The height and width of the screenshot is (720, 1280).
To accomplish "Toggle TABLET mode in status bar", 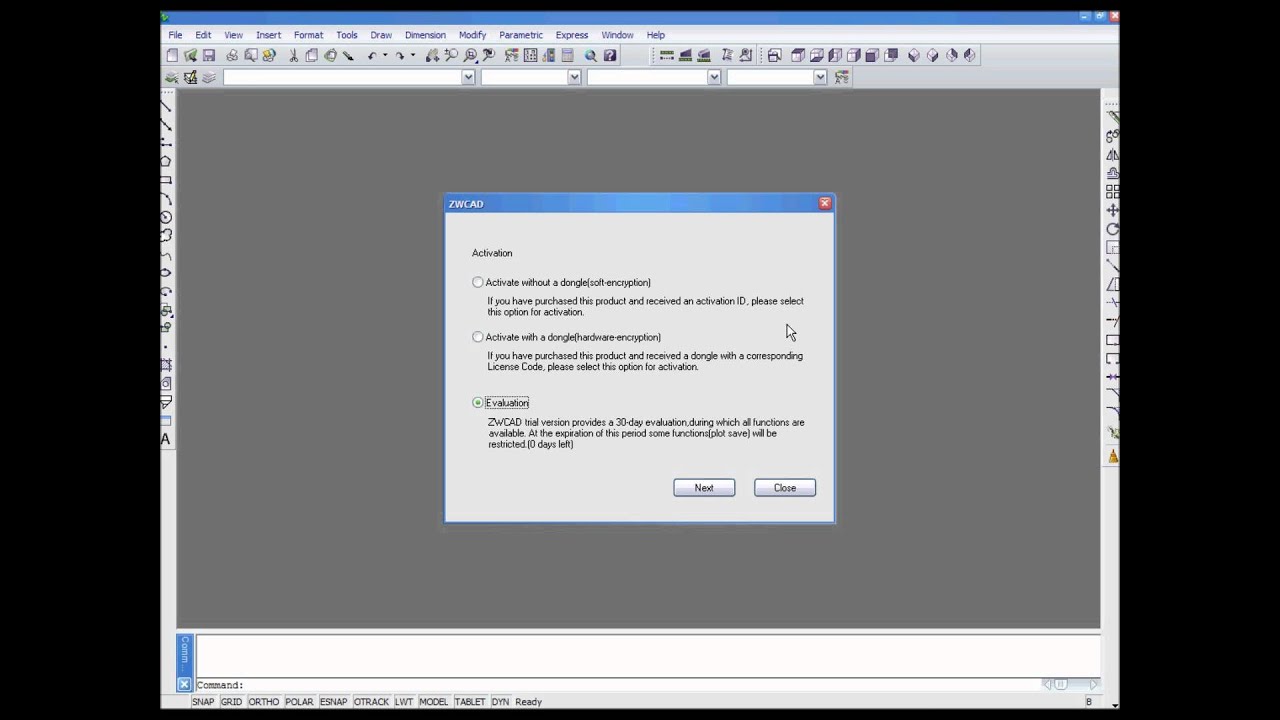I will click(469, 702).
